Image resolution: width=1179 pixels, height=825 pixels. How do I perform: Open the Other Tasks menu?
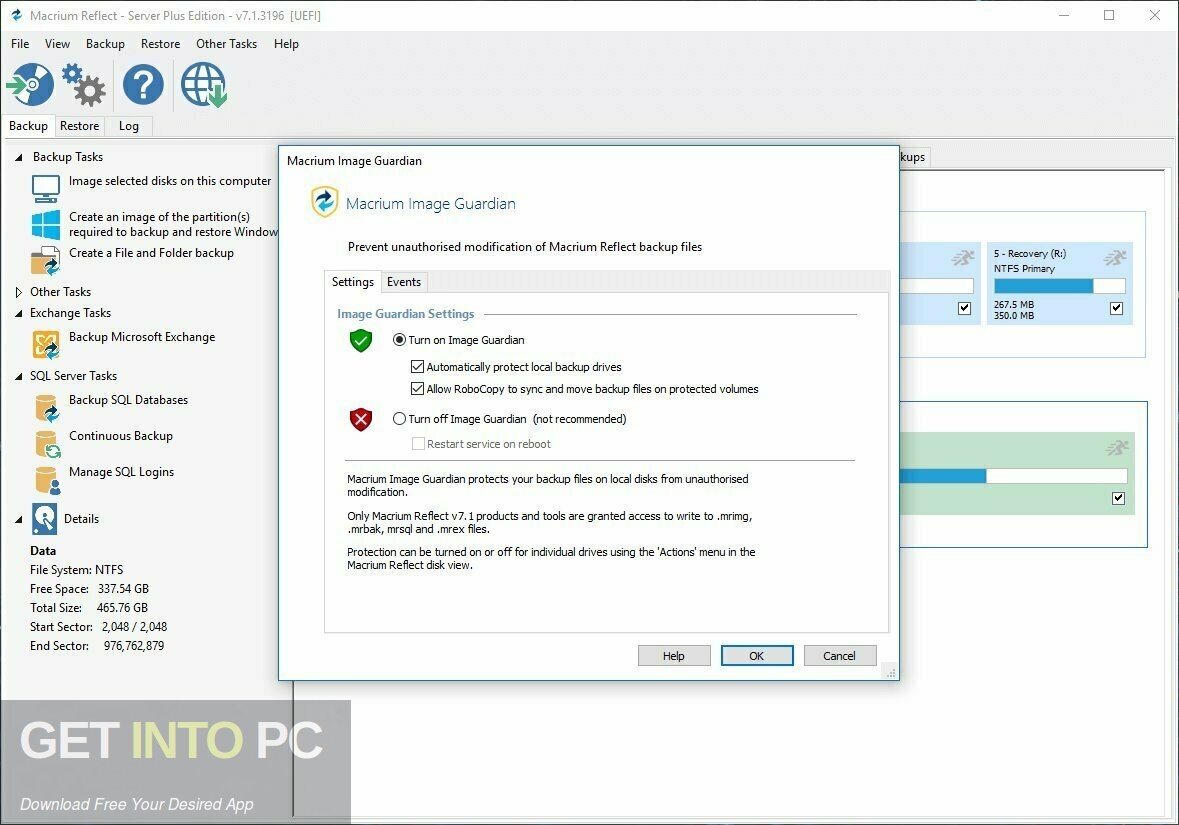click(226, 44)
